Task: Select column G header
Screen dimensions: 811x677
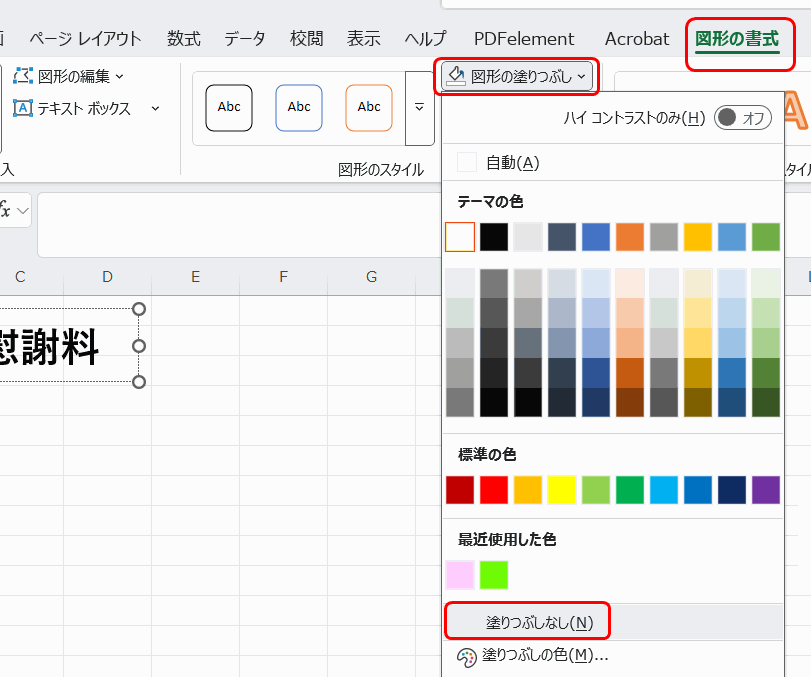Action: (x=371, y=277)
